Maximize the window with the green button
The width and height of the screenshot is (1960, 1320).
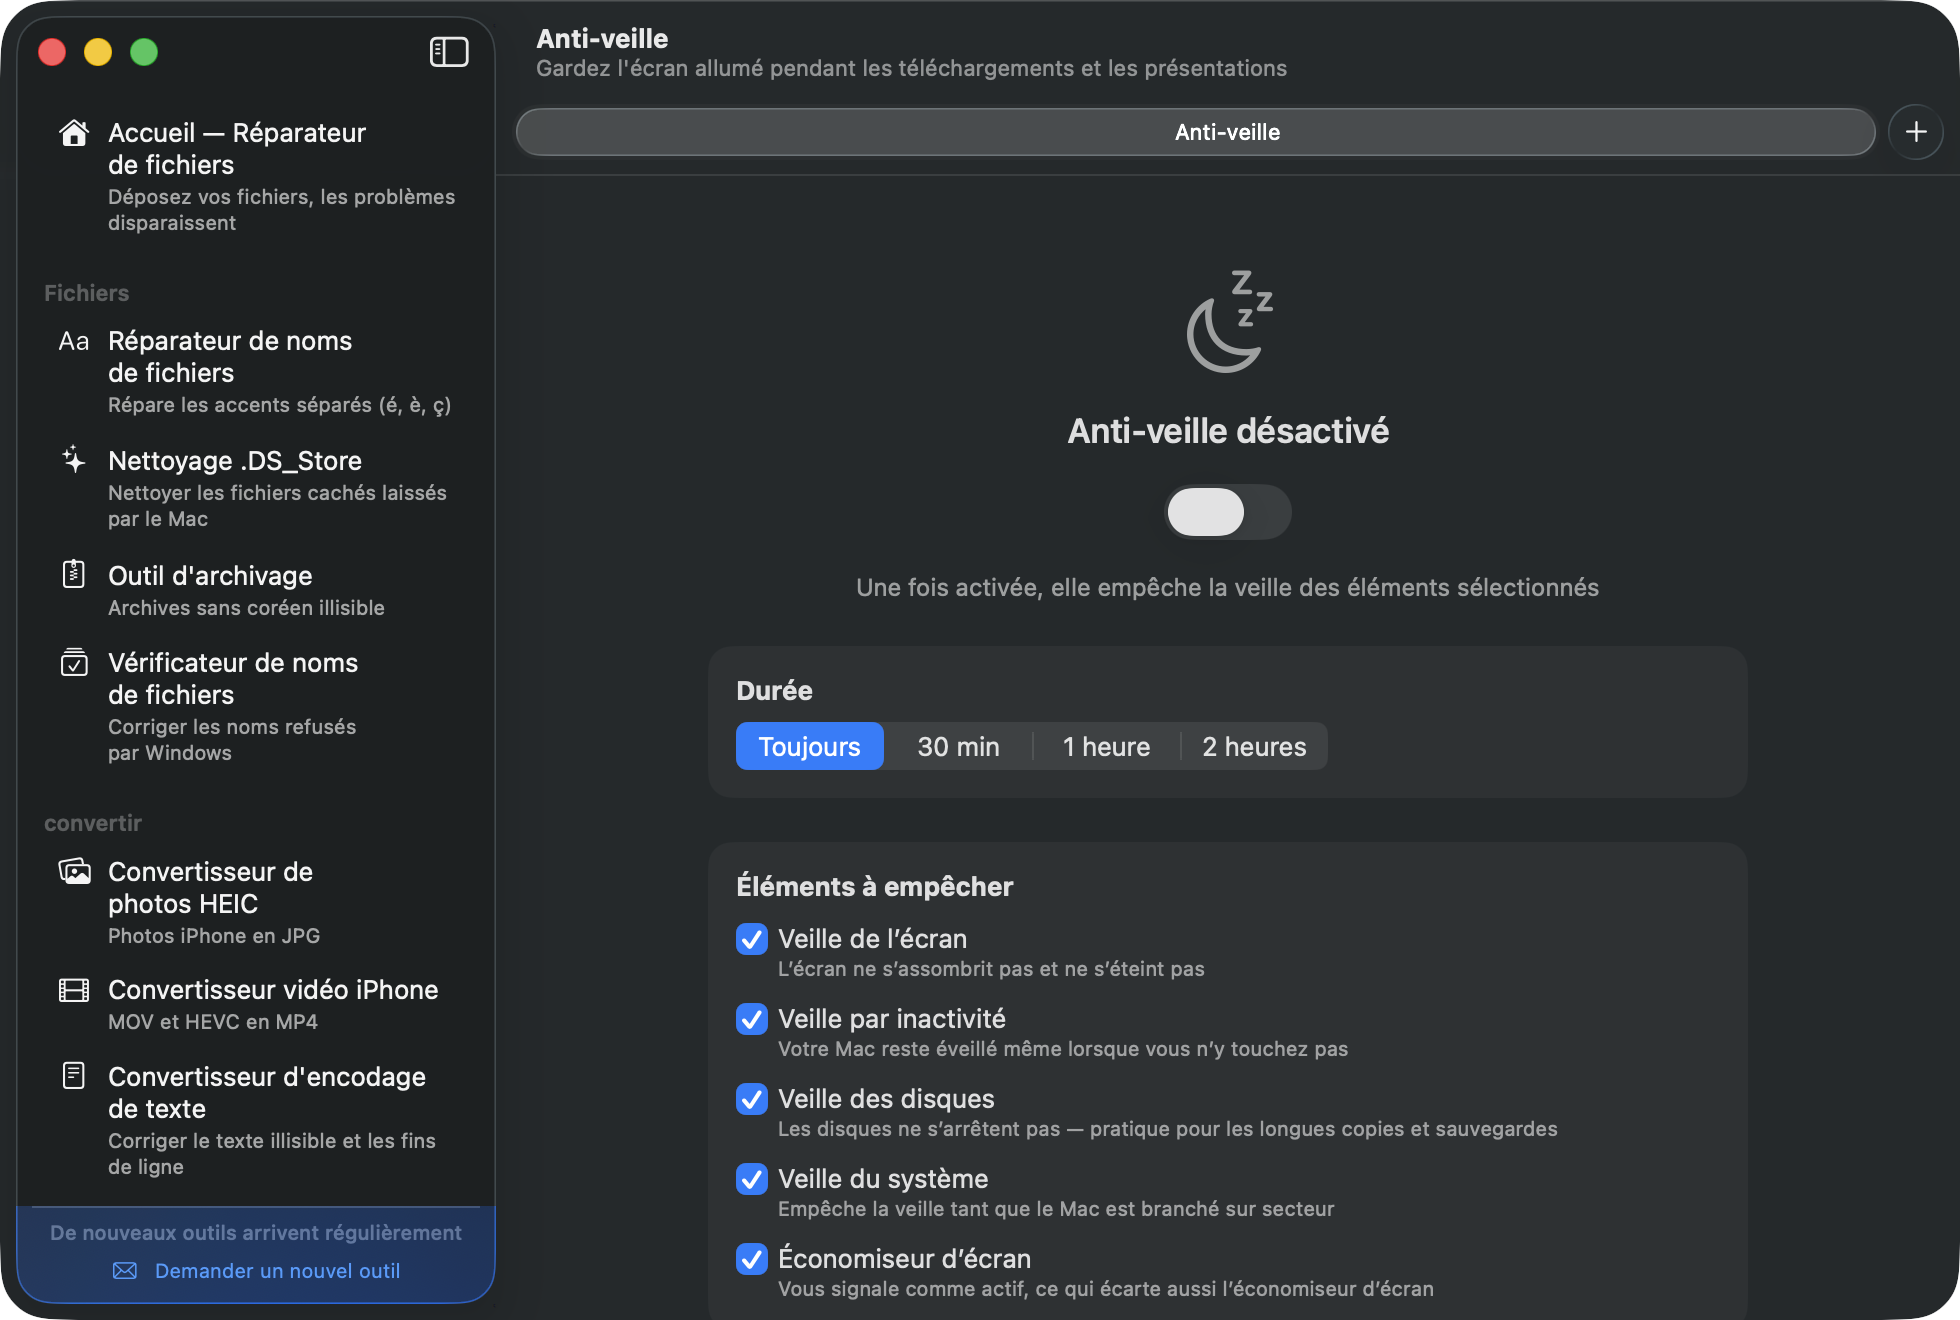(144, 52)
